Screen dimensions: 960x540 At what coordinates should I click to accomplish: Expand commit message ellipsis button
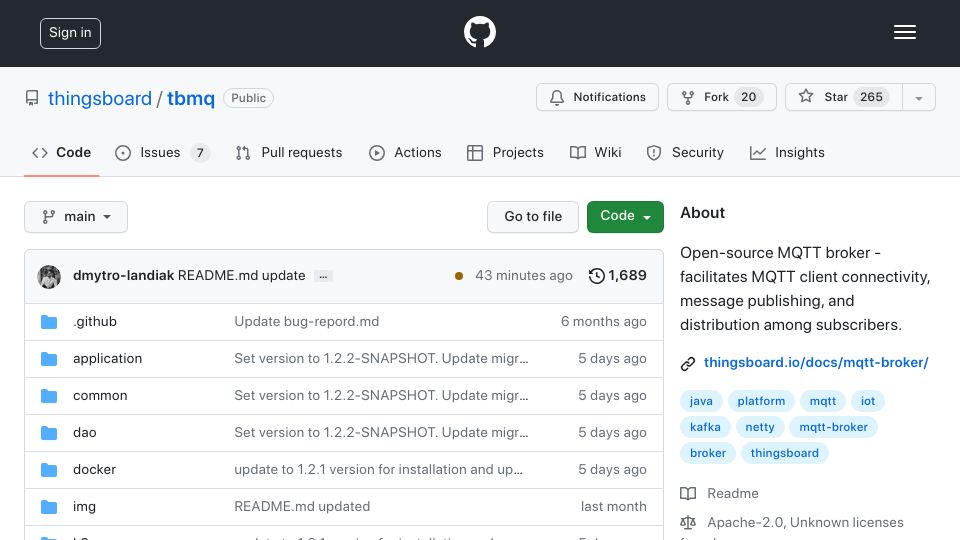pos(323,276)
